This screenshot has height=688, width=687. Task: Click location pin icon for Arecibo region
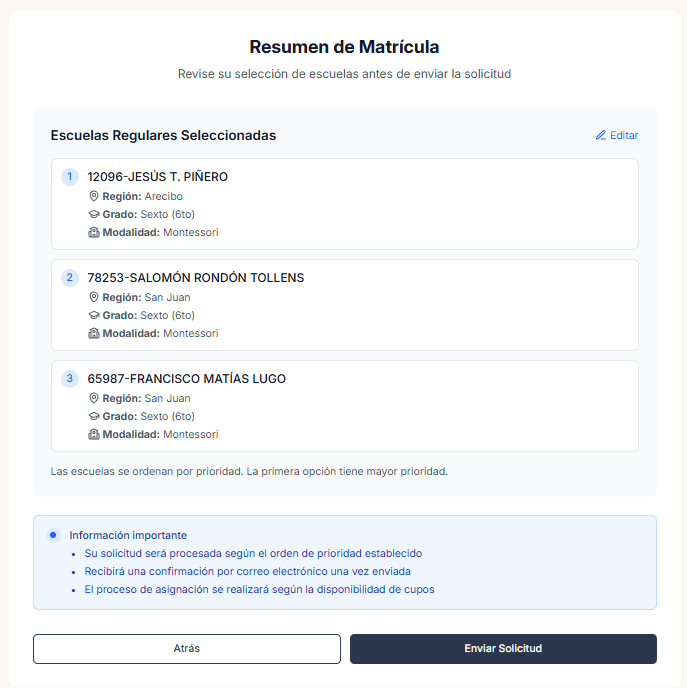[94, 196]
